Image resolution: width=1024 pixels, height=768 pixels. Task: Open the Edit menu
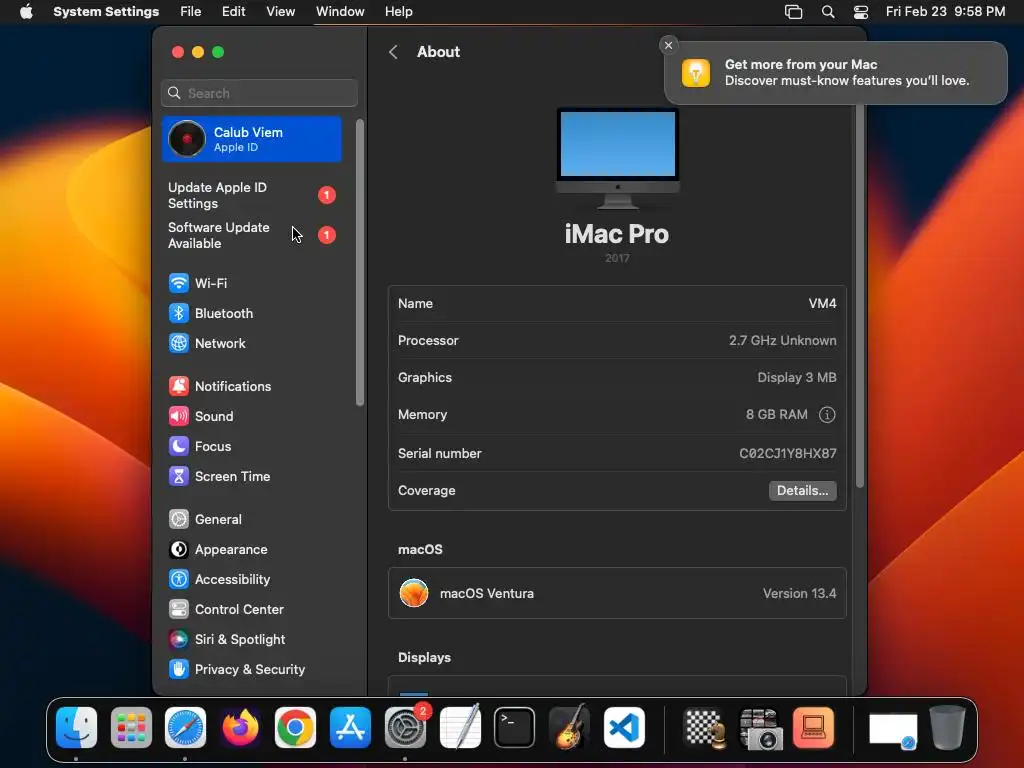pyautogui.click(x=234, y=12)
